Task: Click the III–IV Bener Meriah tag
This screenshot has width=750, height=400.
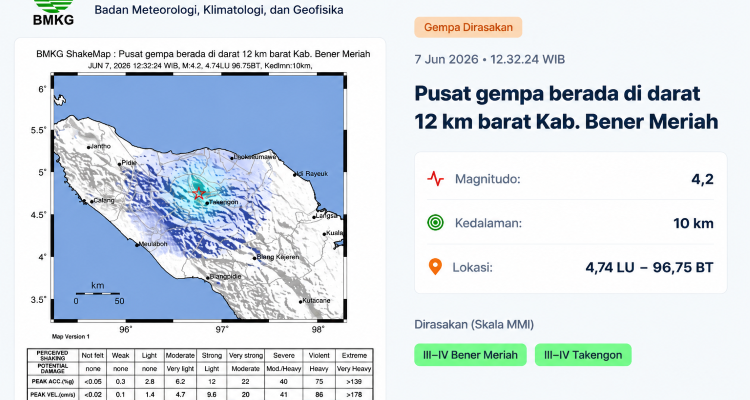Action: (x=470, y=355)
